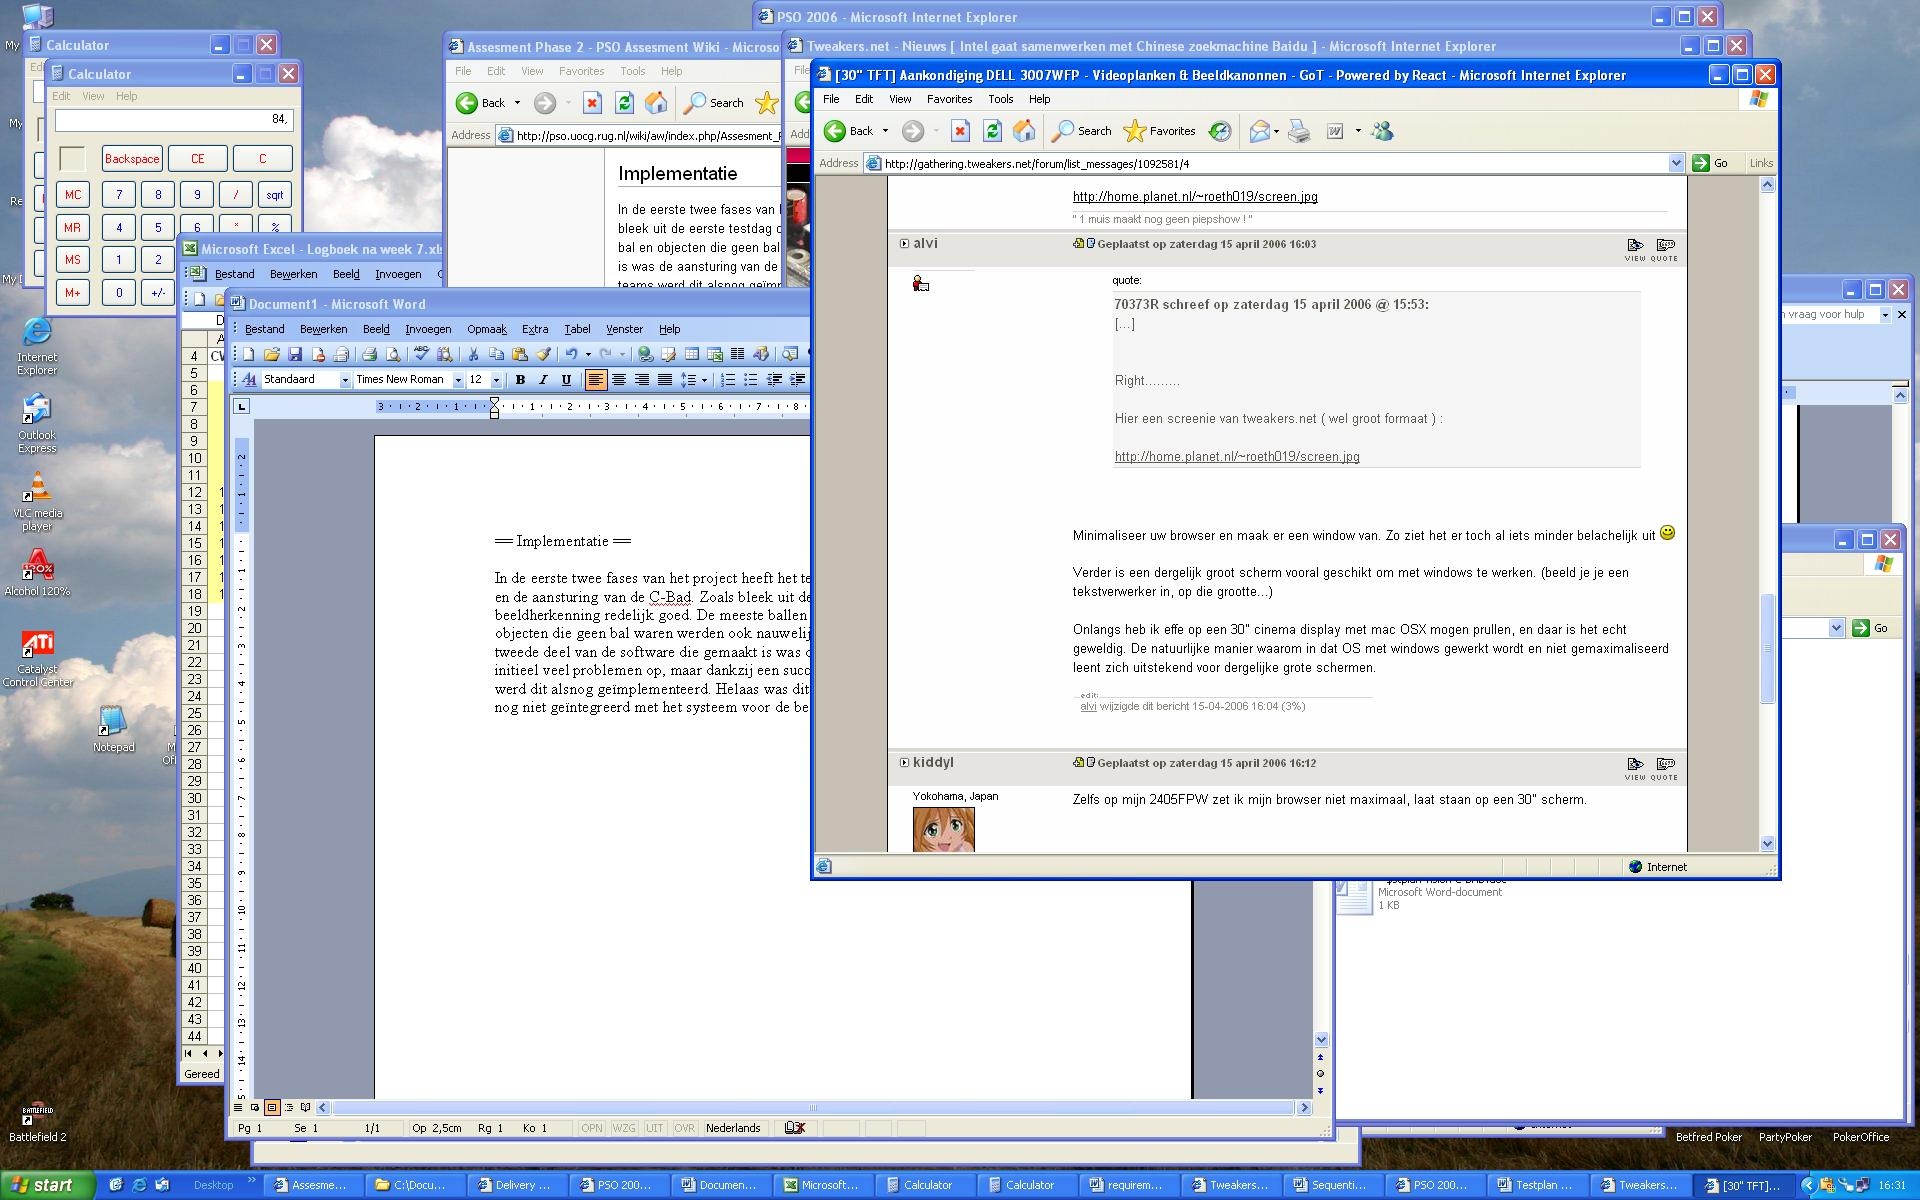Click the Save diskette icon in Word
The width and height of the screenshot is (1920, 1200).
click(x=294, y=354)
